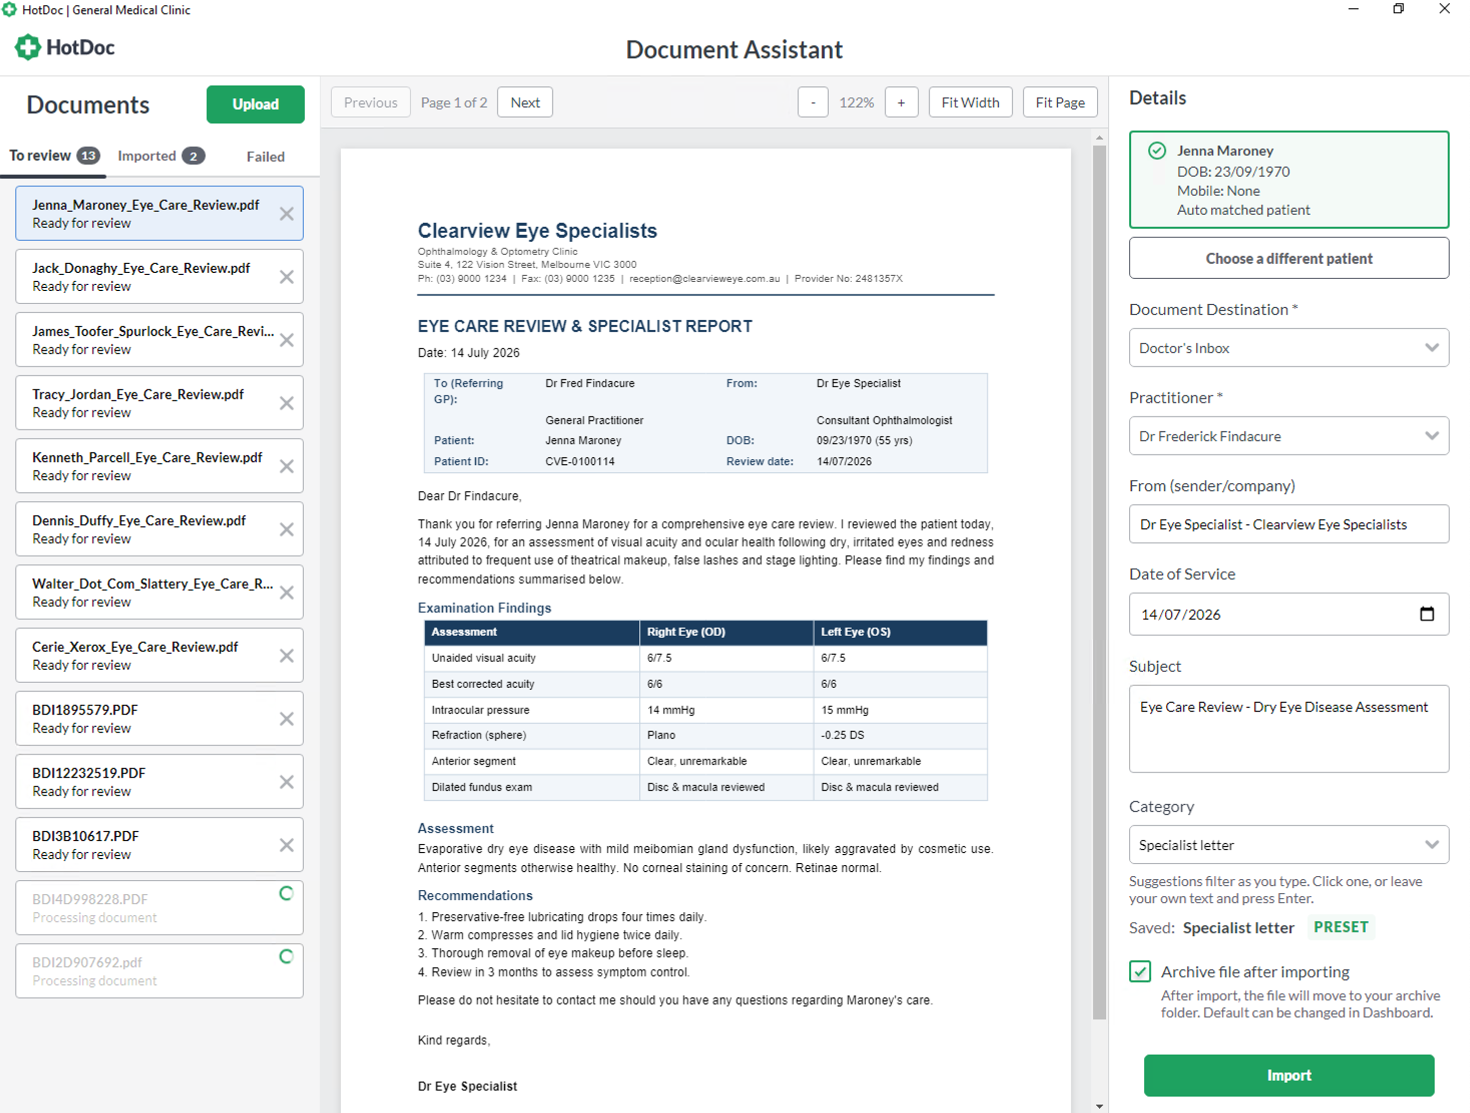Click the scrollbar's down arrow in the viewer
This screenshot has height=1113, width=1470.
click(1100, 1106)
